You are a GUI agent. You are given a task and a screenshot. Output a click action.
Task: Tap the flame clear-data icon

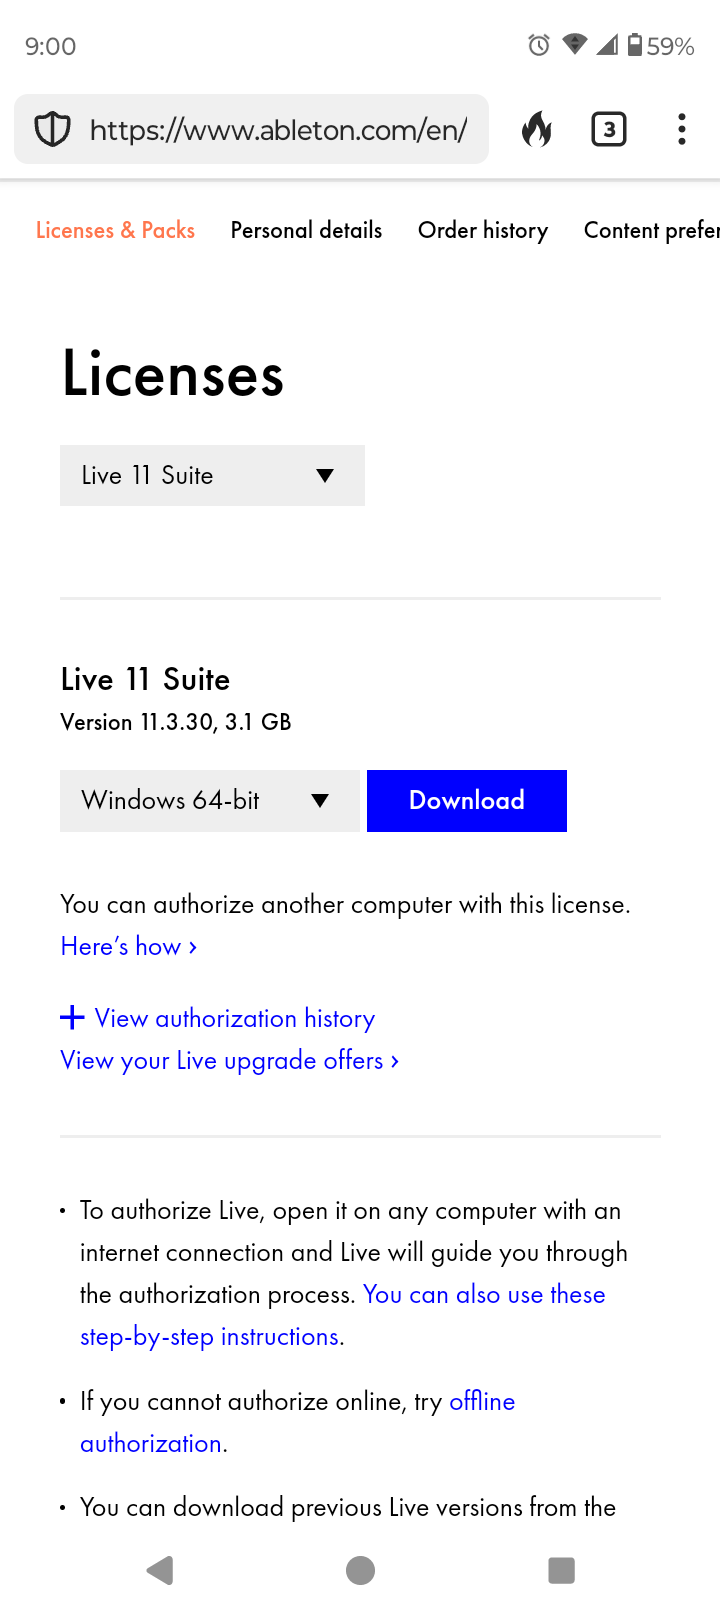coord(537,129)
